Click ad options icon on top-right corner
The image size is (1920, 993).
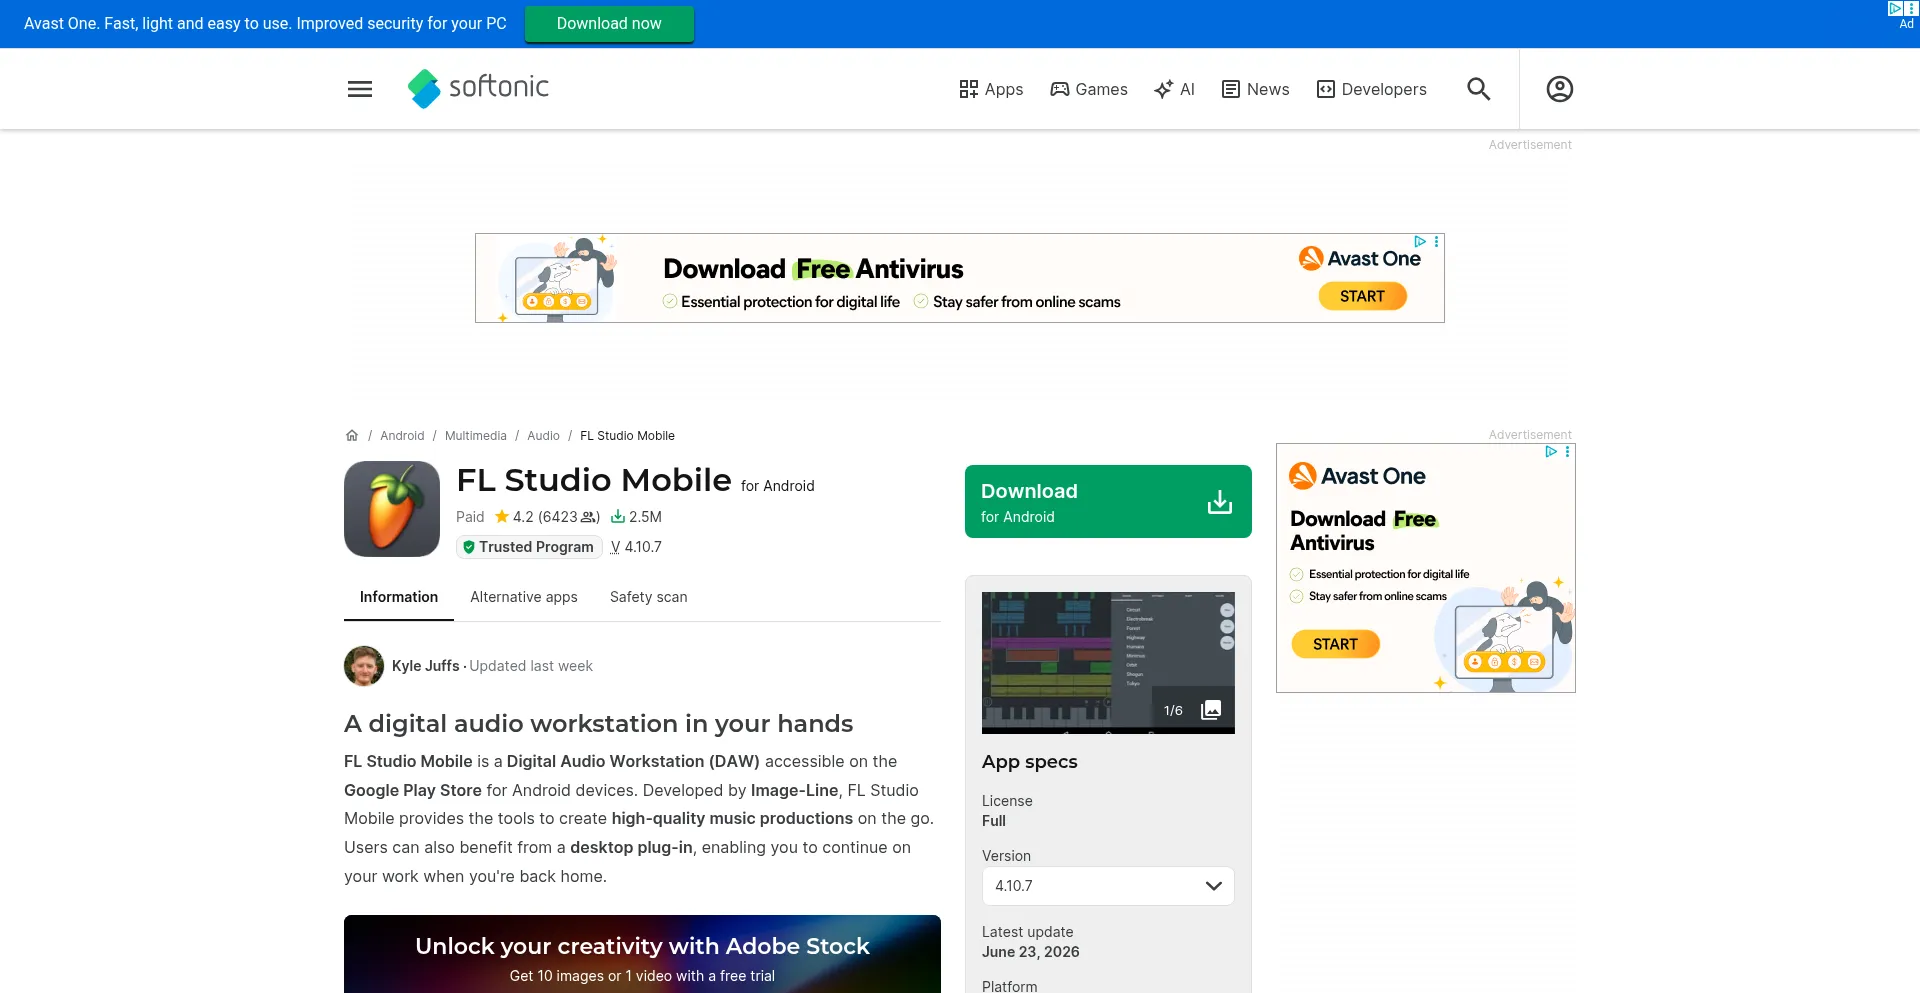[1911, 8]
